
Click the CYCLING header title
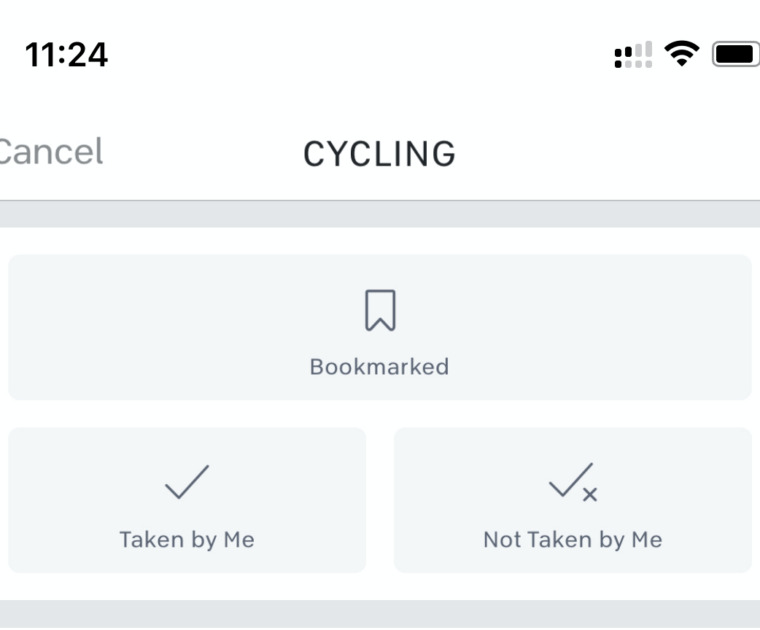[x=380, y=154]
